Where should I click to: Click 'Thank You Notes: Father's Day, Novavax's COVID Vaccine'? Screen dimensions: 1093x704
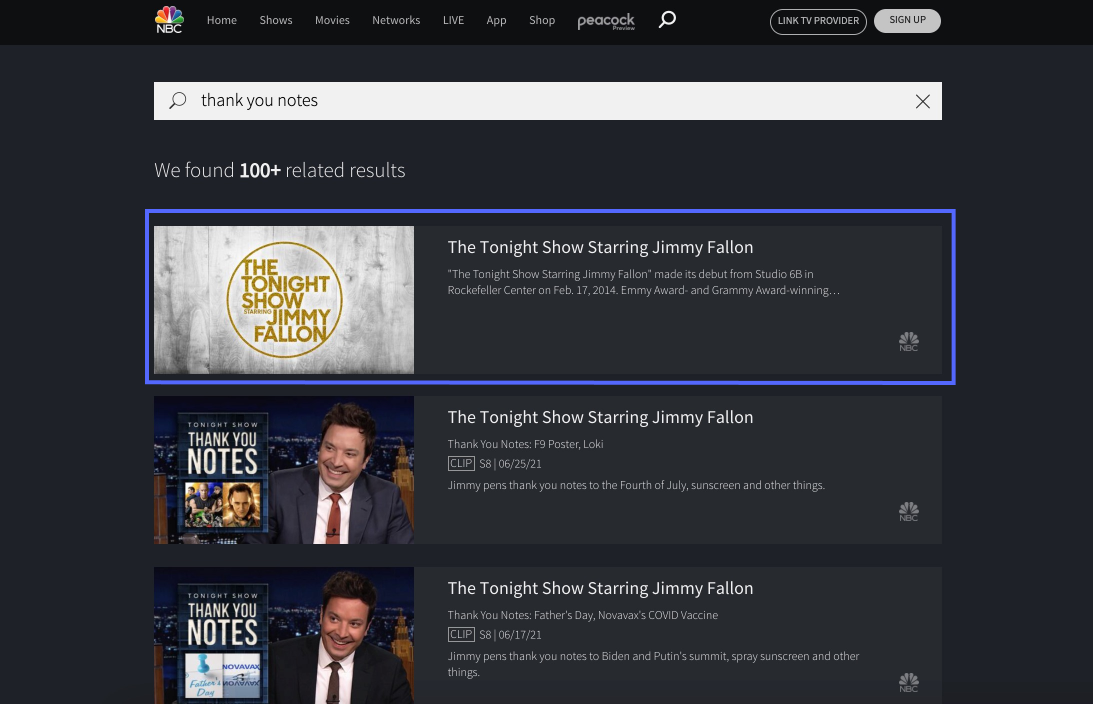pos(583,615)
